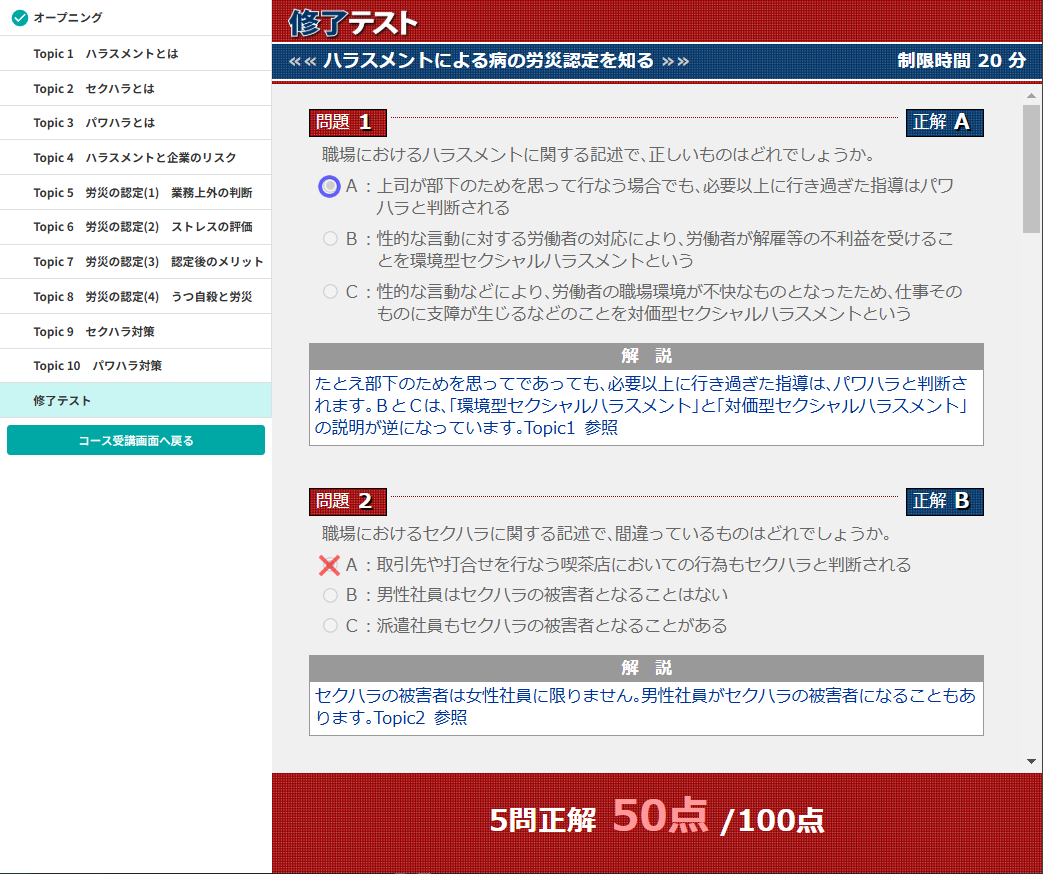Open Topic 9 セクハラ対策
The height and width of the screenshot is (874, 1043).
pos(136,331)
